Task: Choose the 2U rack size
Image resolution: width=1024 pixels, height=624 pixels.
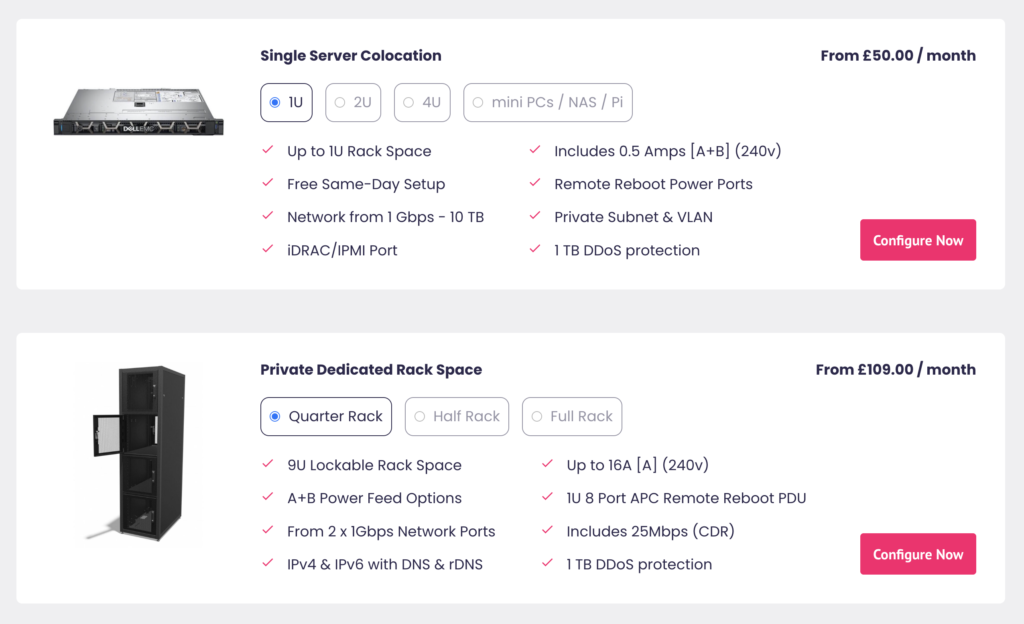Action: (352, 102)
